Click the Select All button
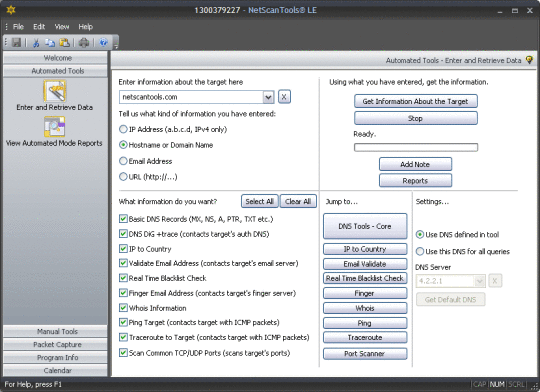 pyautogui.click(x=260, y=202)
